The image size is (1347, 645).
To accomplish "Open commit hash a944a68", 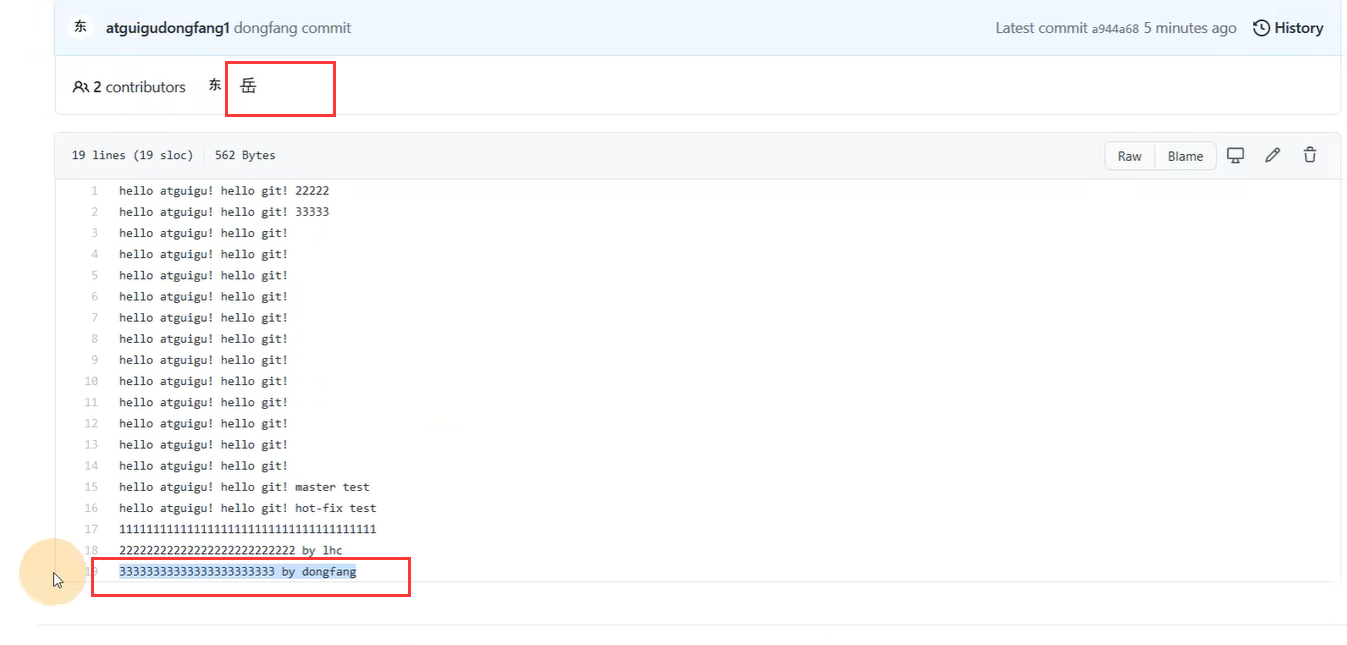I will coord(1115,29).
